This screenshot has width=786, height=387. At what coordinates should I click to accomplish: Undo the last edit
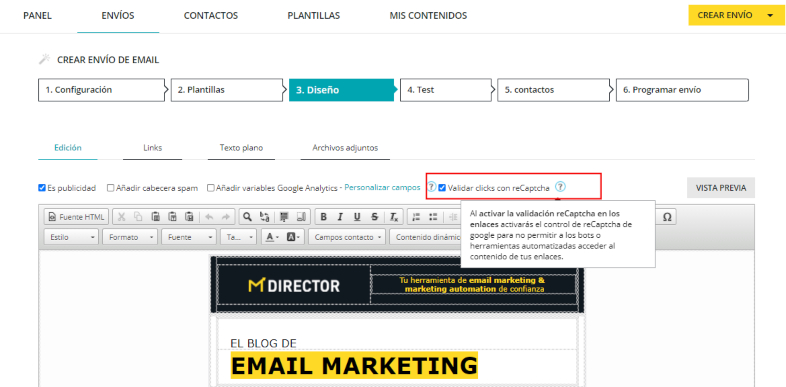209,217
